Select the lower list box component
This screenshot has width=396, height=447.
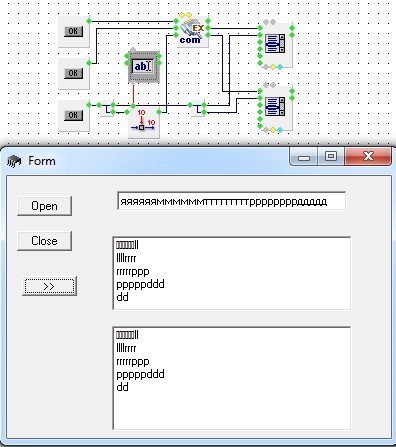tap(276, 108)
